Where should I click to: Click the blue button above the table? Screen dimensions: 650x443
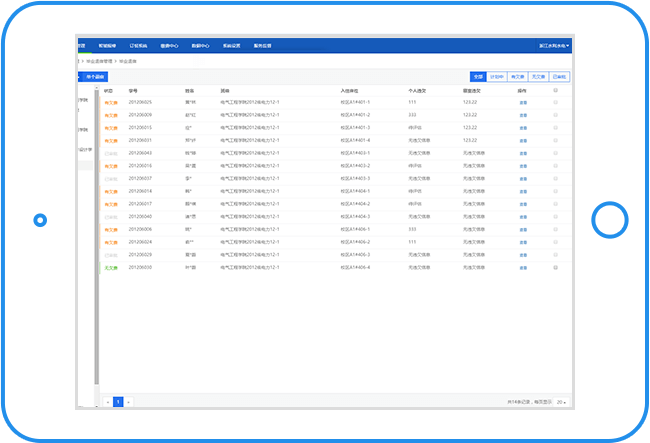(x=93, y=77)
